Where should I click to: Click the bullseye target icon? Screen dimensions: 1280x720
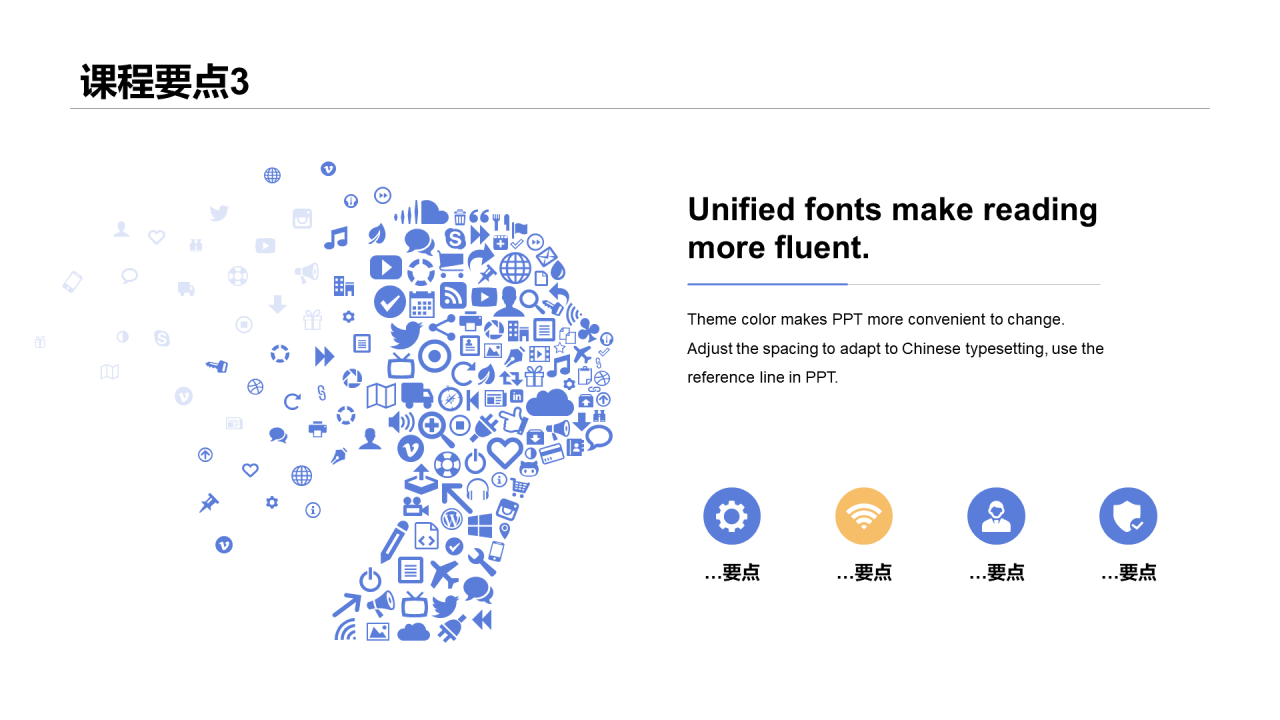click(434, 355)
